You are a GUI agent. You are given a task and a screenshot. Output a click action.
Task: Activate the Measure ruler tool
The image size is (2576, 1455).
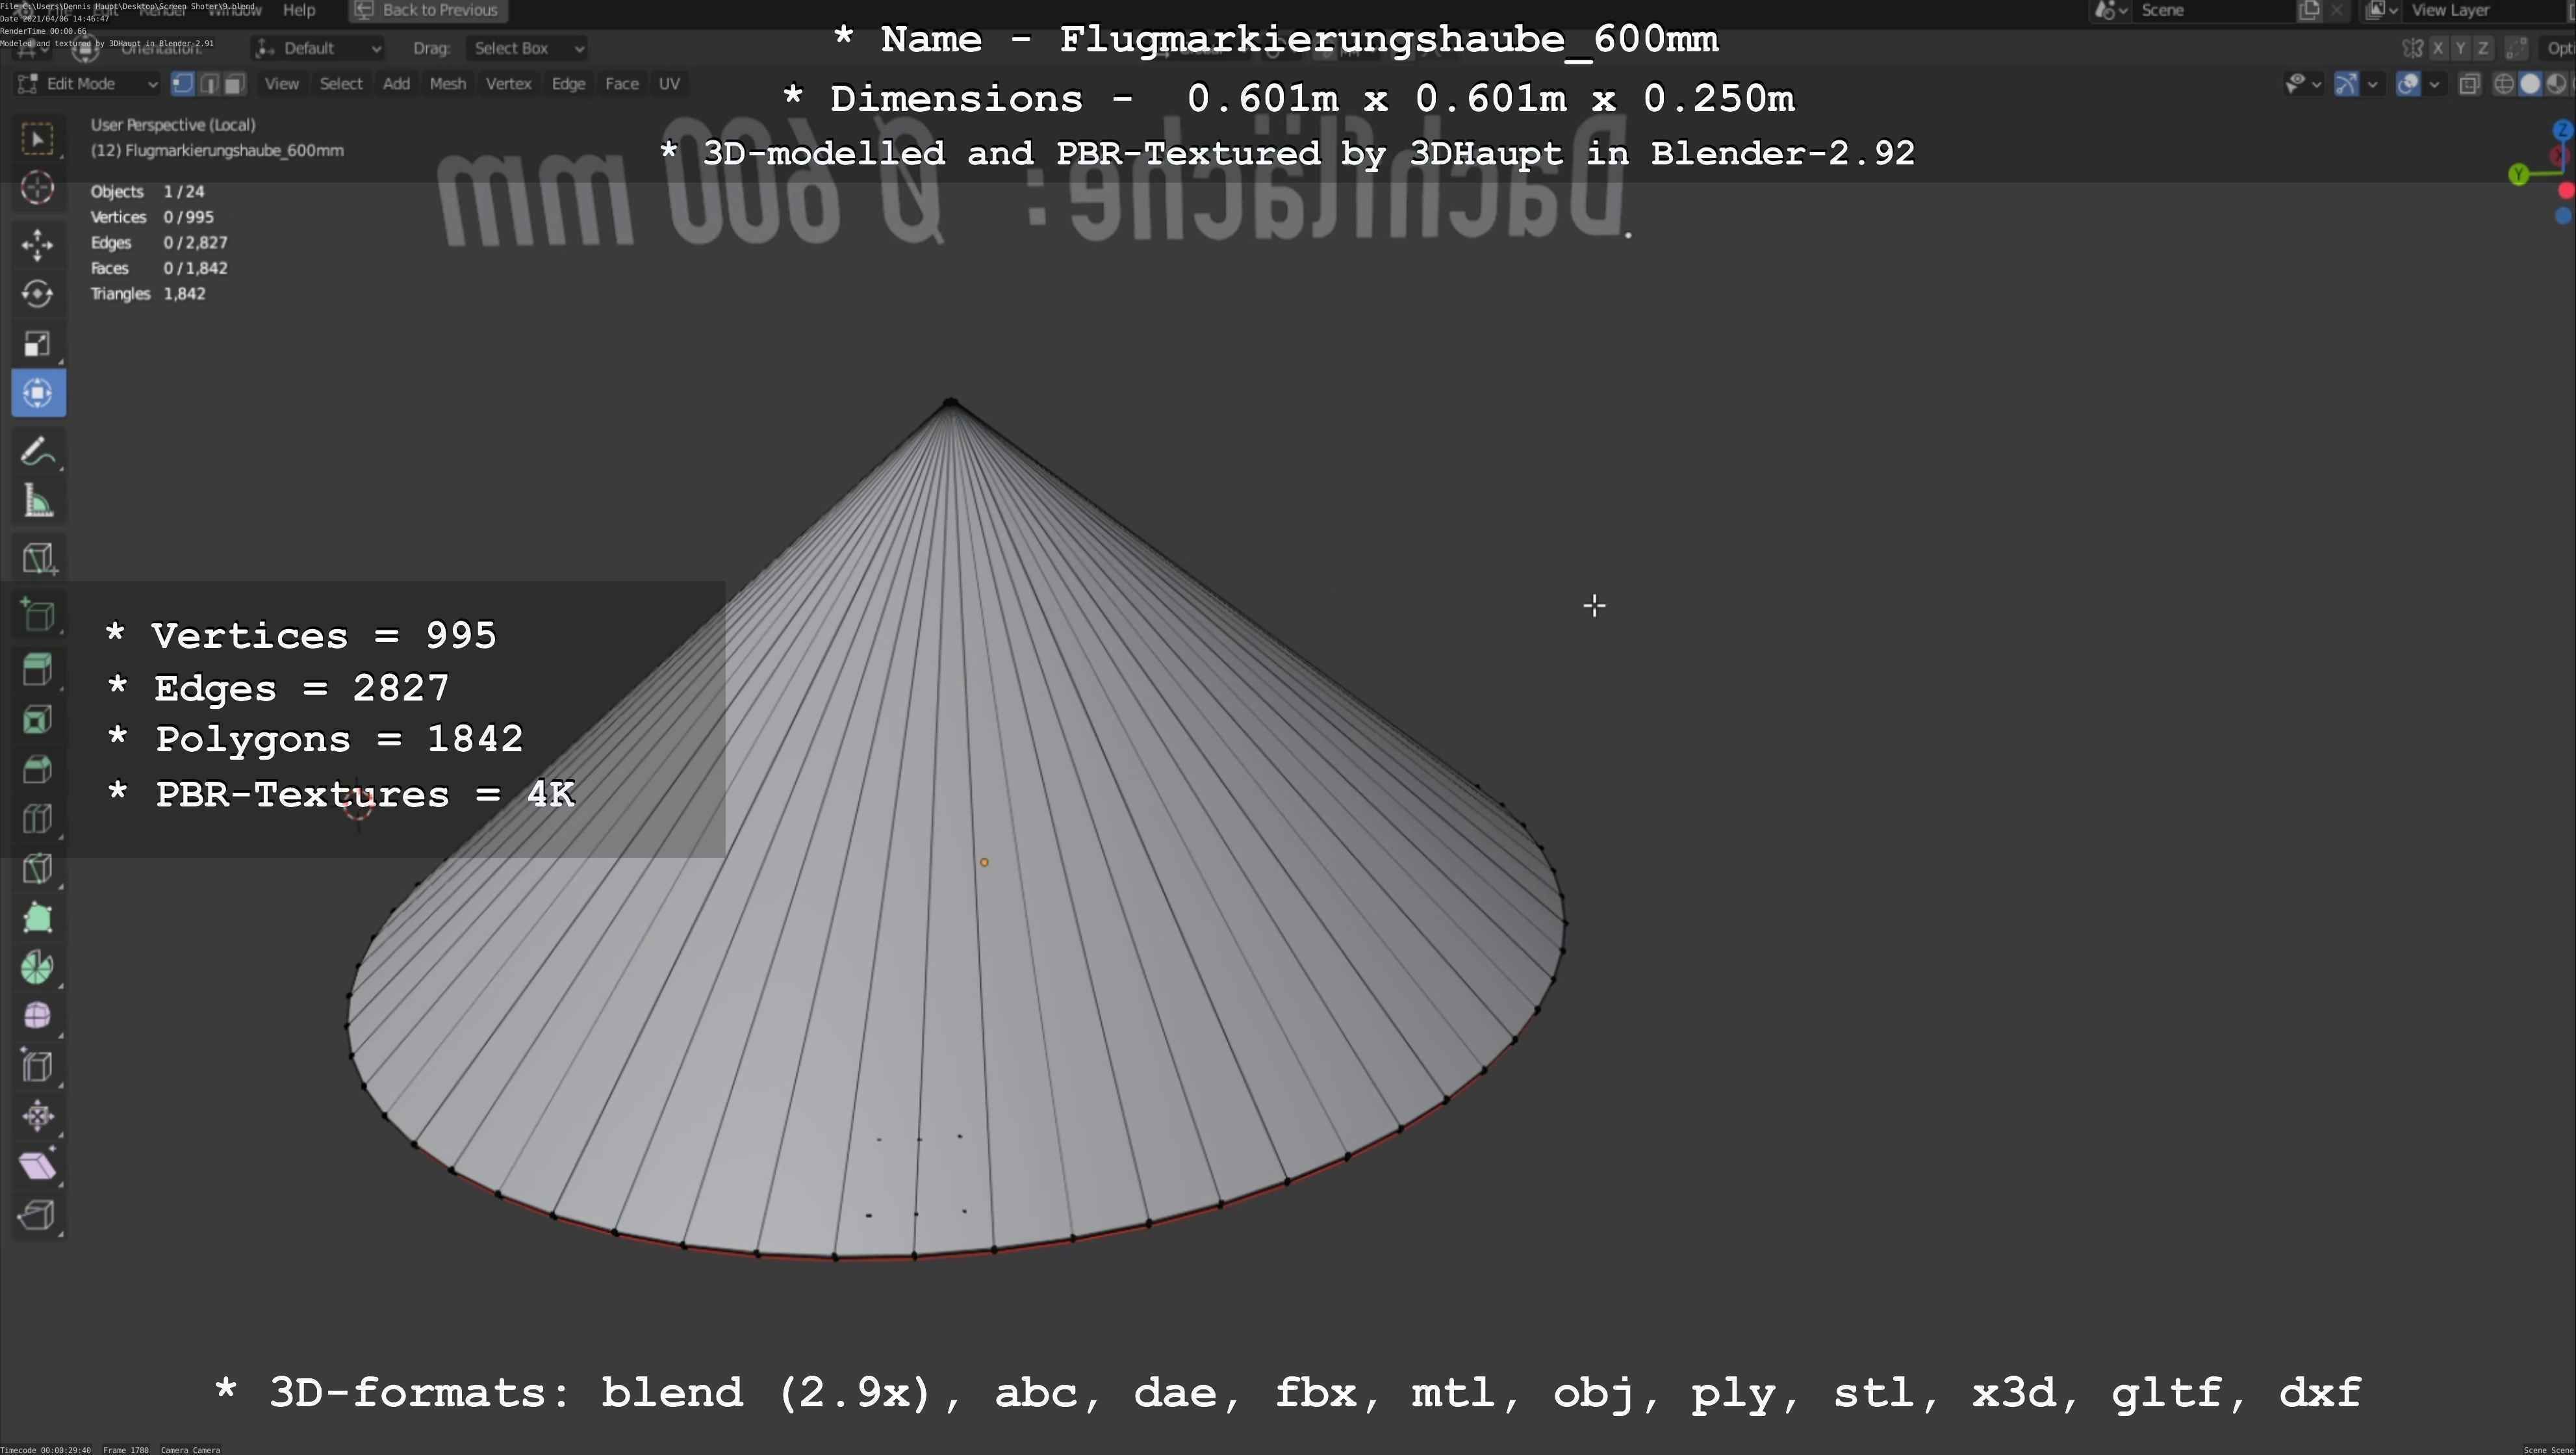(38, 501)
